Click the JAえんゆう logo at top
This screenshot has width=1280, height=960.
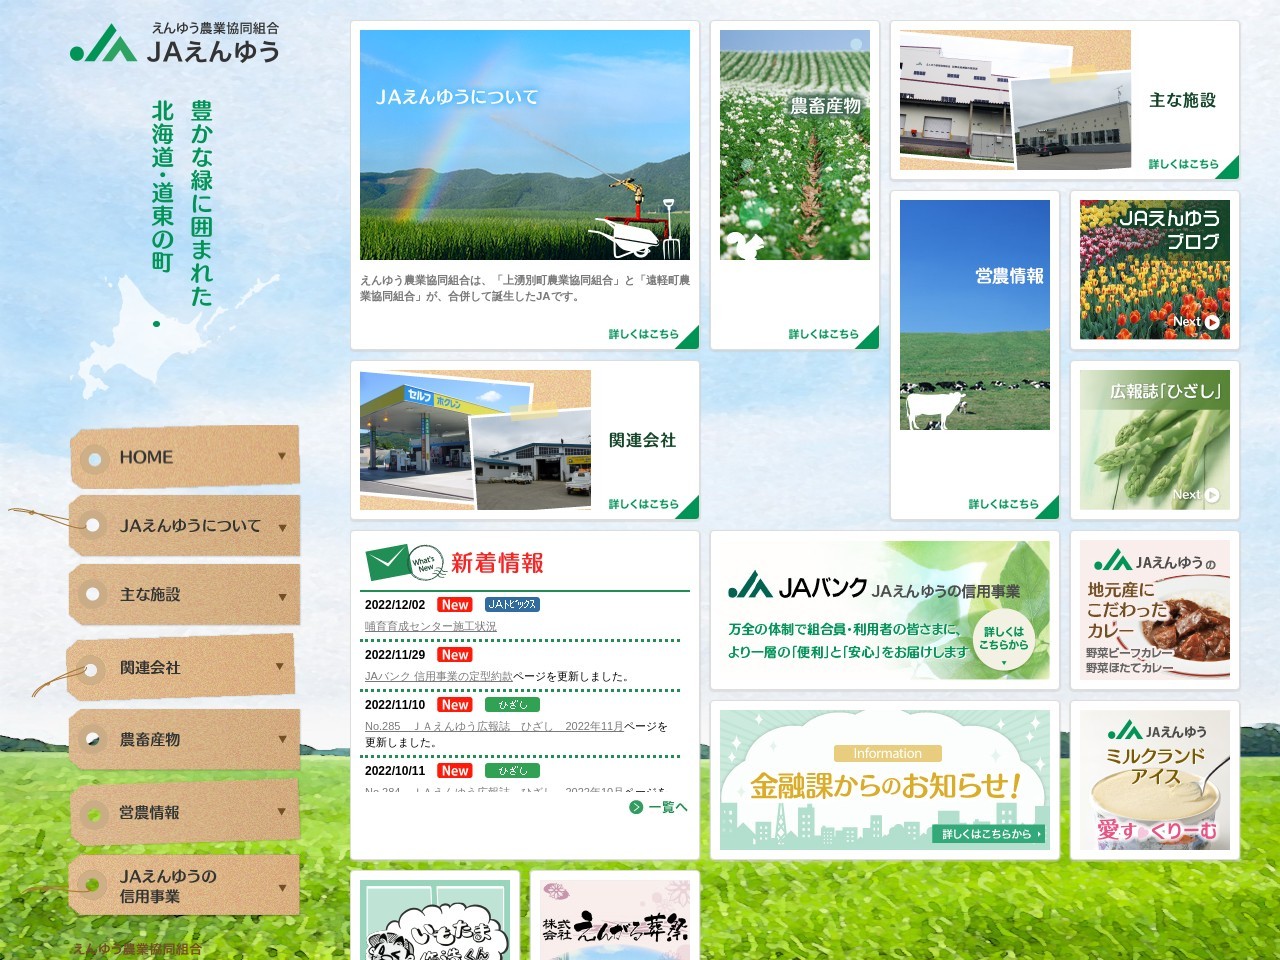(175, 43)
